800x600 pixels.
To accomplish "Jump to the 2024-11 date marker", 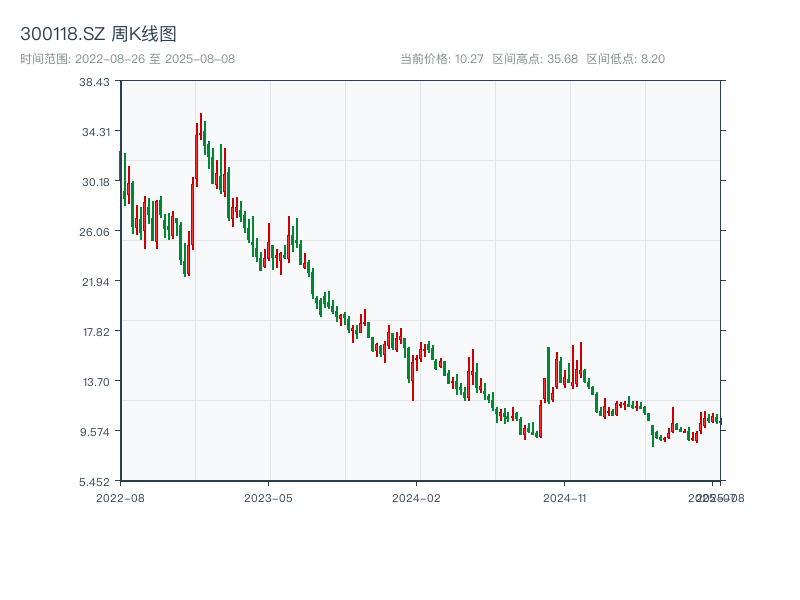I will tap(565, 497).
